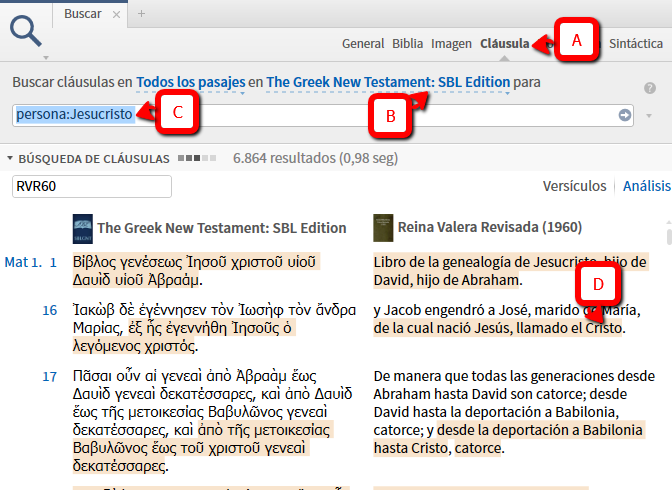Switch to Análisis view
672x490 pixels.
[x=647, y=186]
